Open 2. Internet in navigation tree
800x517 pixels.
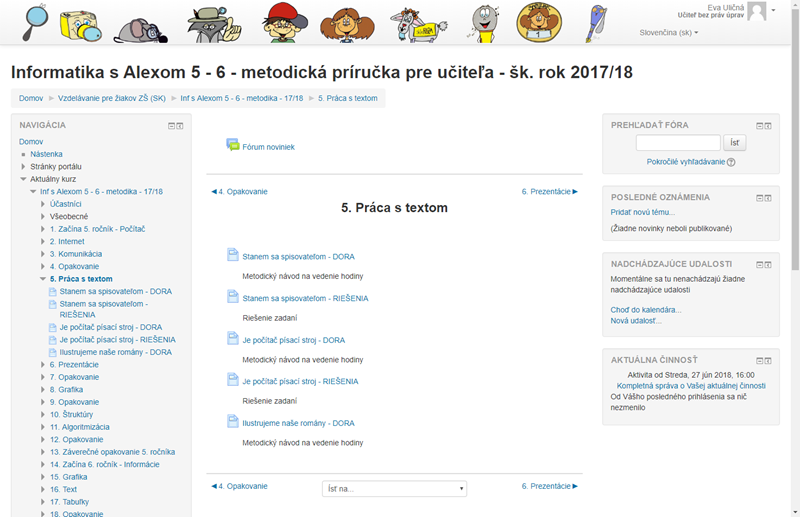(x=67, y=241)
